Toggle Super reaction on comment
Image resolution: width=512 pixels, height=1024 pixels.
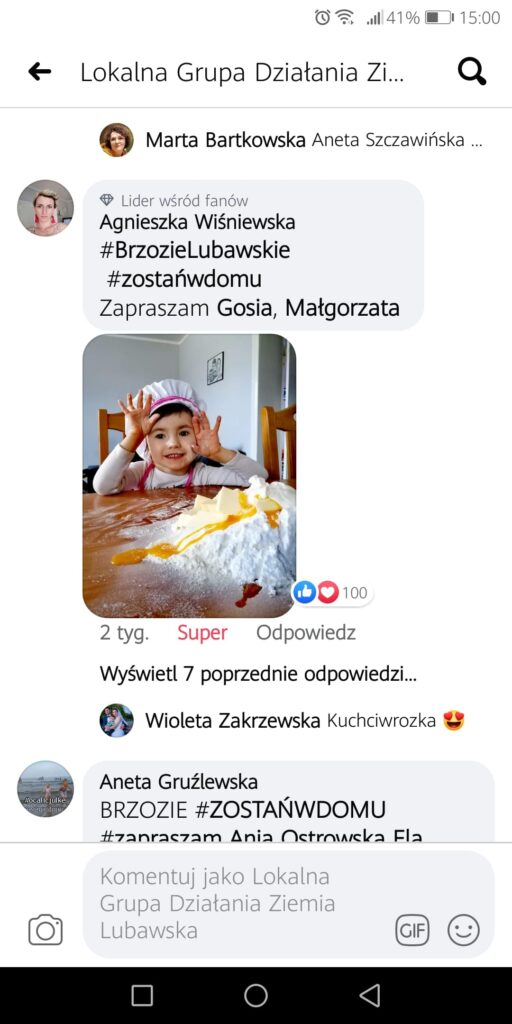tap(202, 632)
